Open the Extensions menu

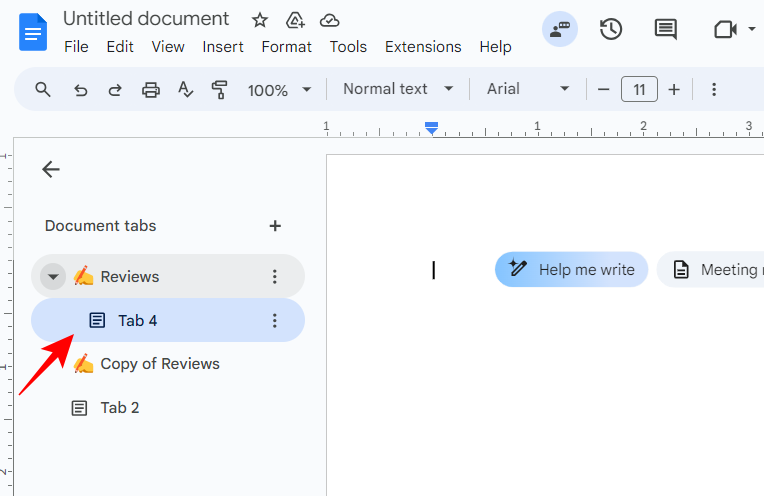click(422, 47)
